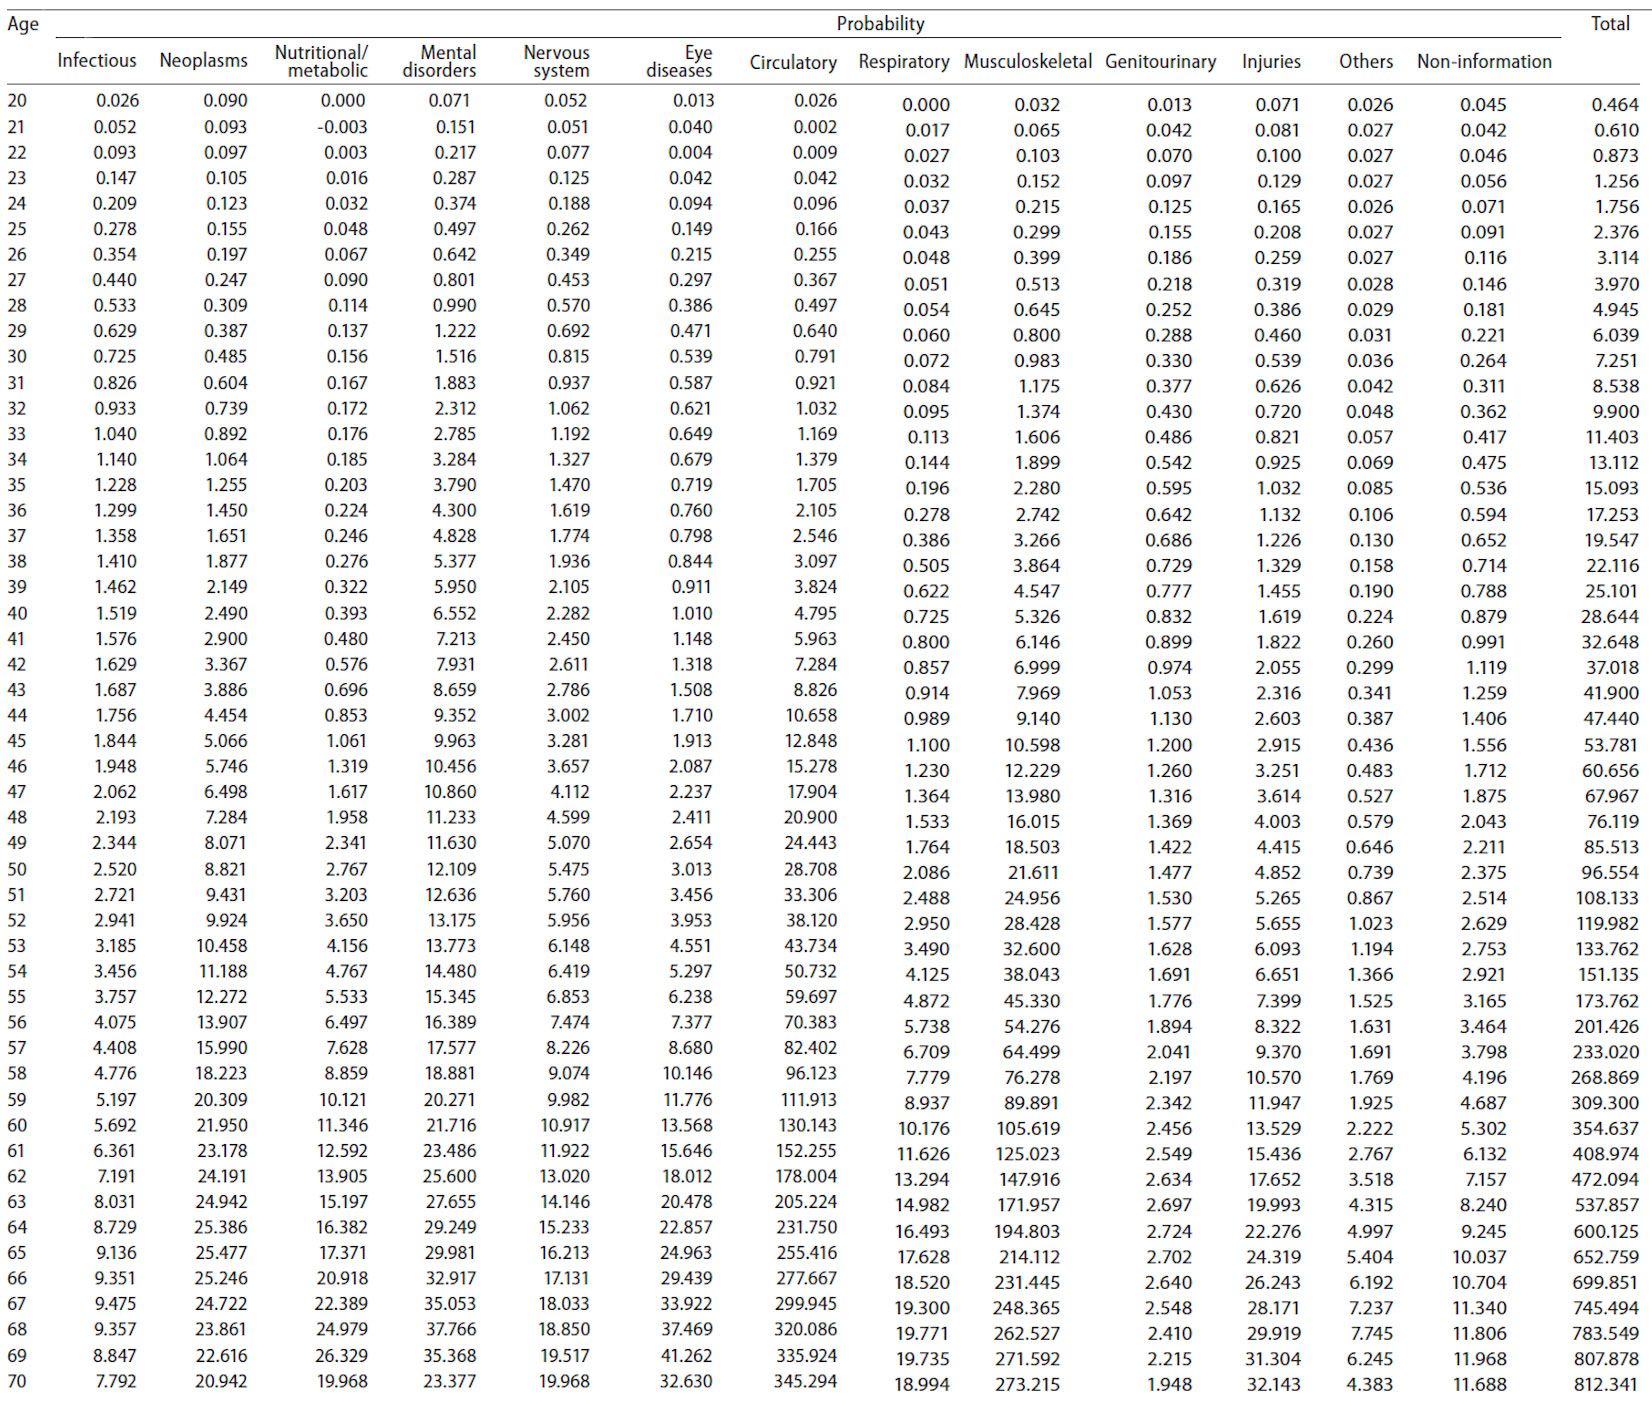Select the Circulatory column header
Screen dimensions: 1652x1410
point(793,62)
